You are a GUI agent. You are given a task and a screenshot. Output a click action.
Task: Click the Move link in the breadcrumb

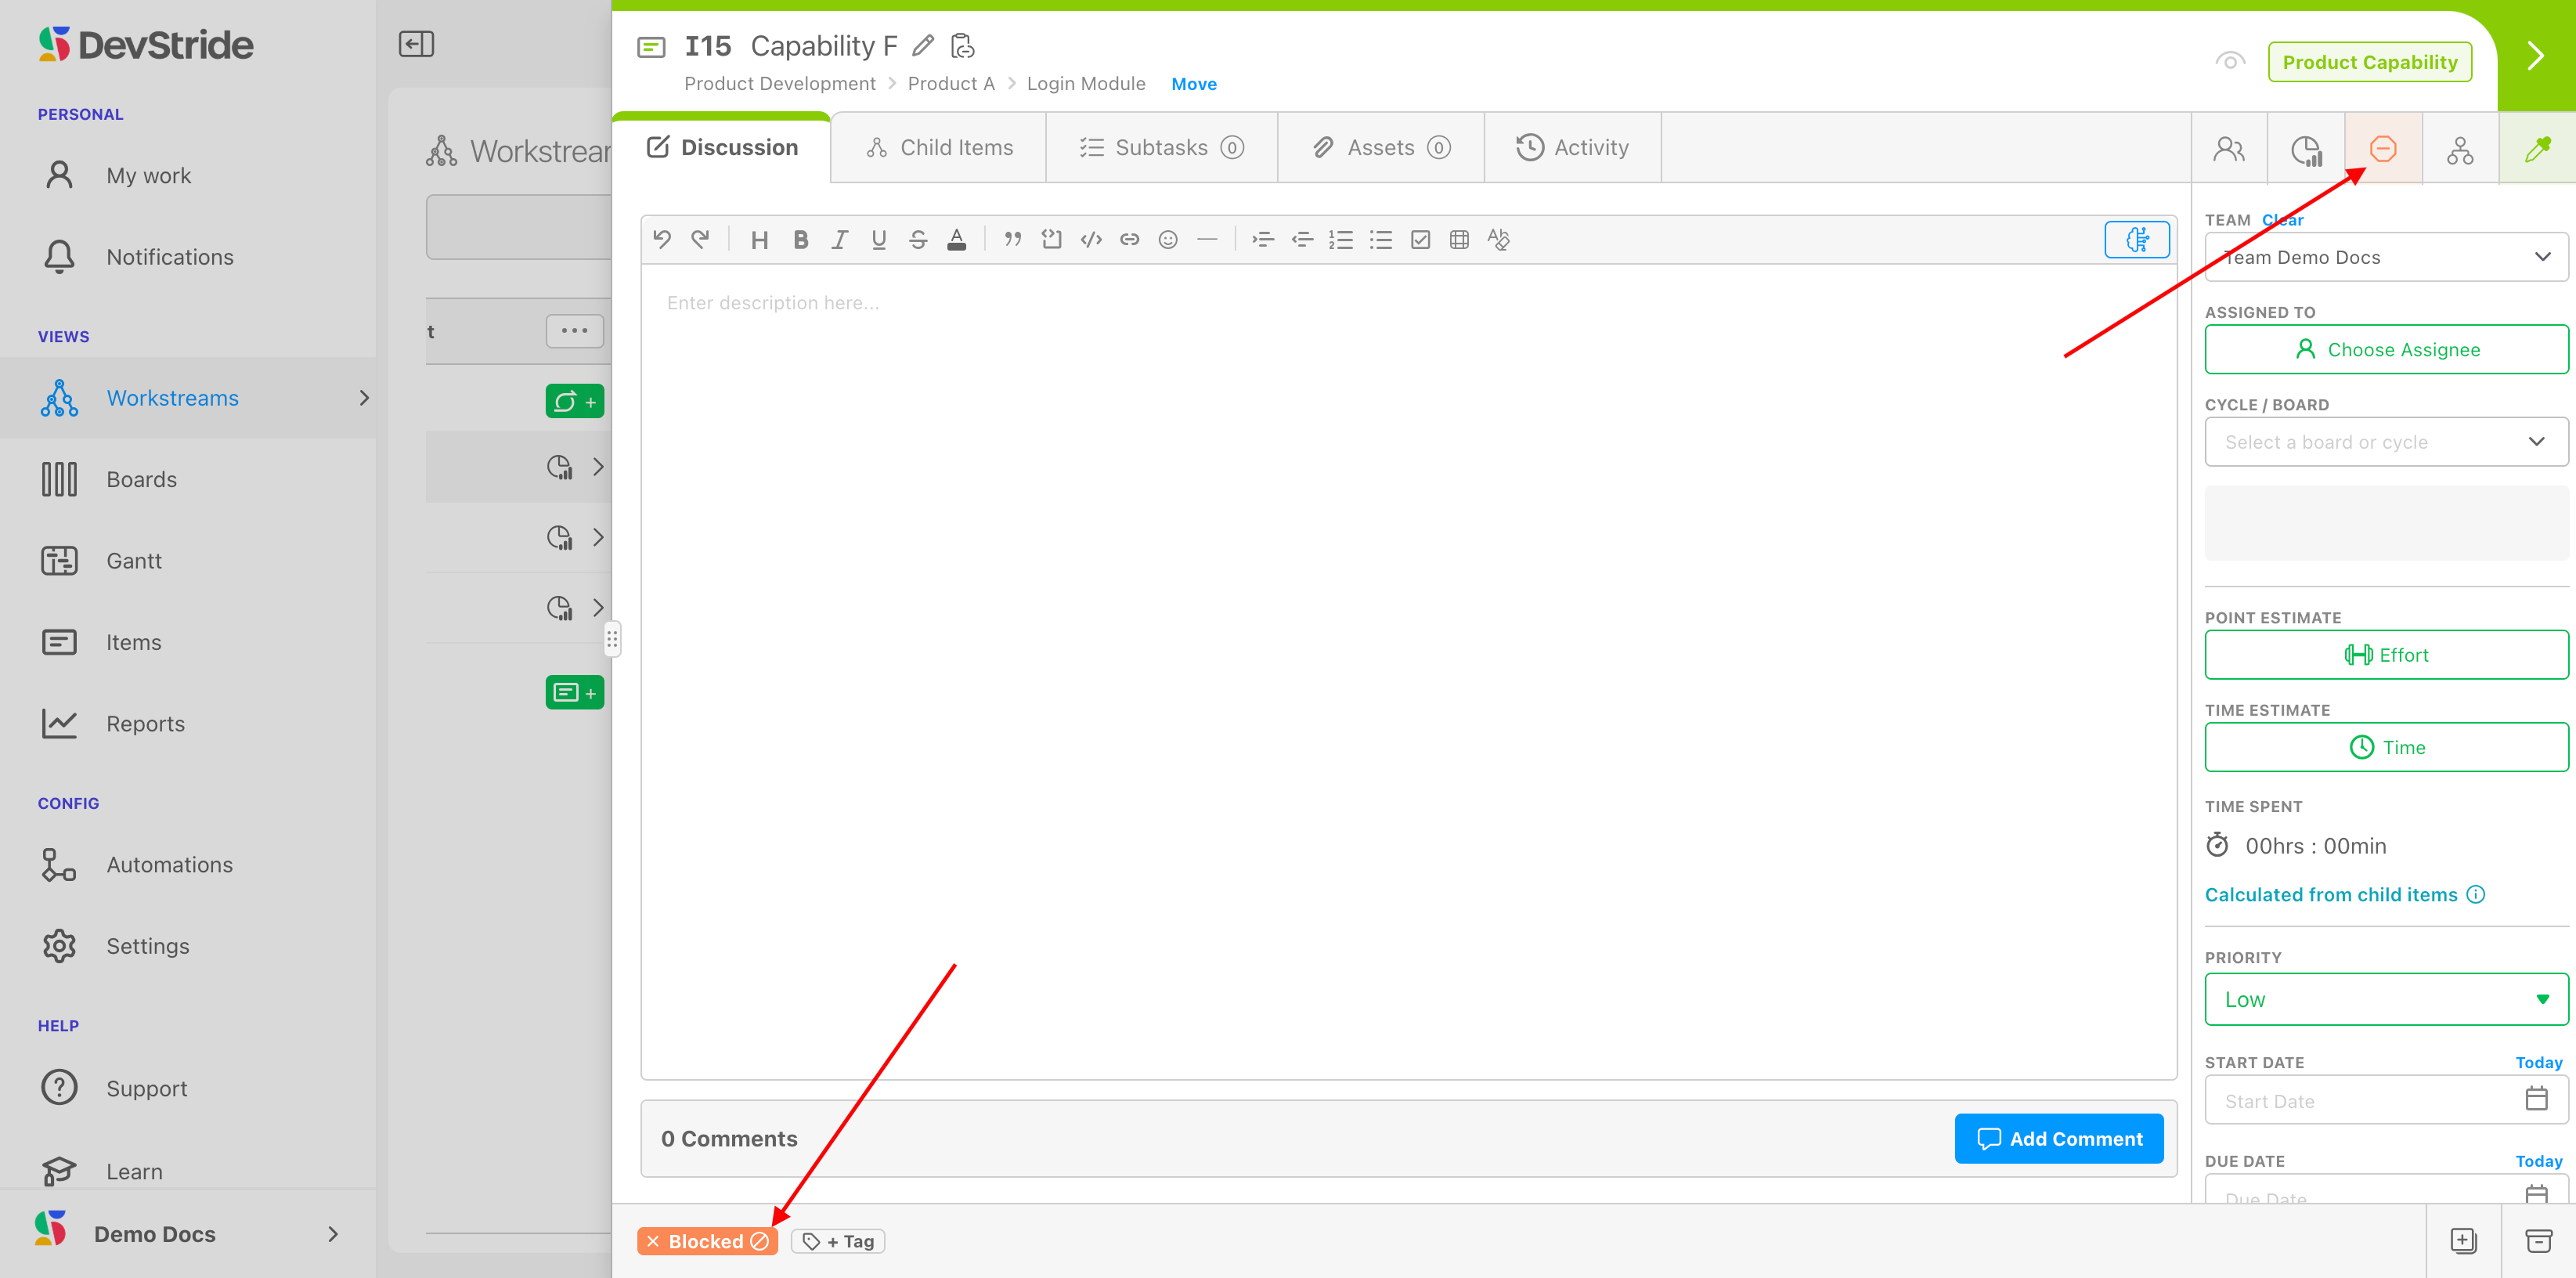coord(1193,84)
